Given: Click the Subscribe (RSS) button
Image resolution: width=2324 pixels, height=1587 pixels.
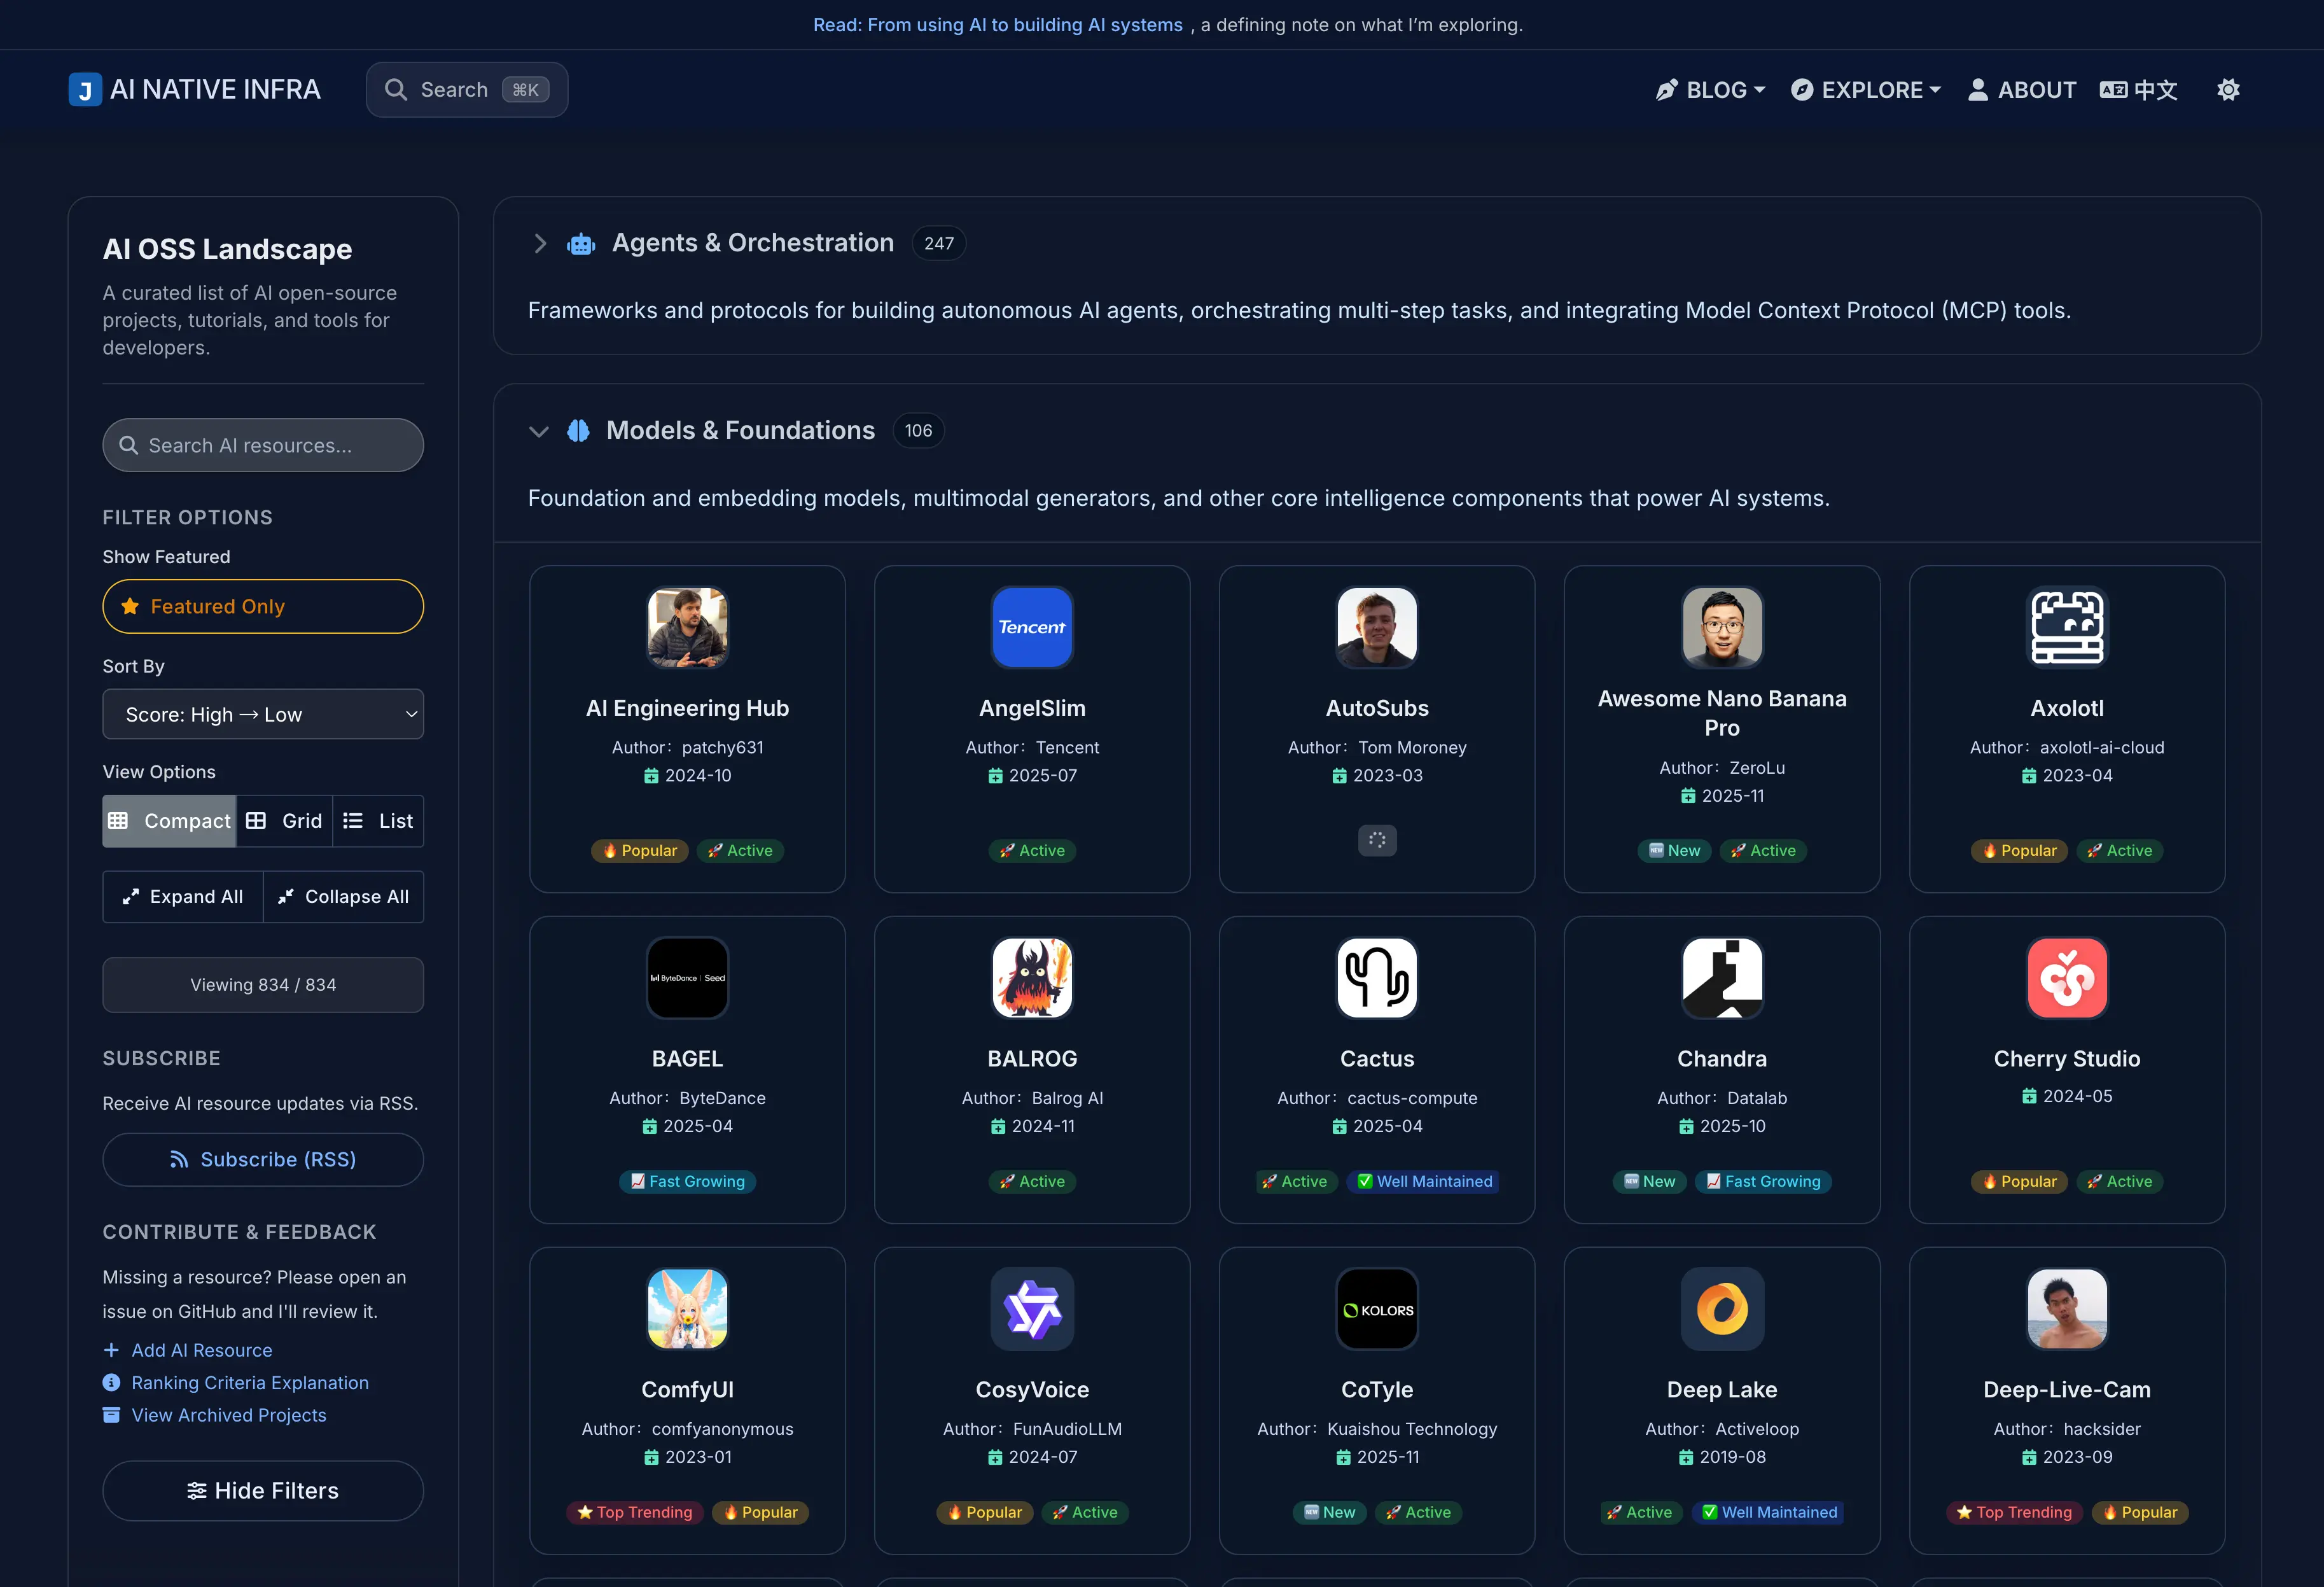Looking at the screenshot, I should coord(263,1159).
